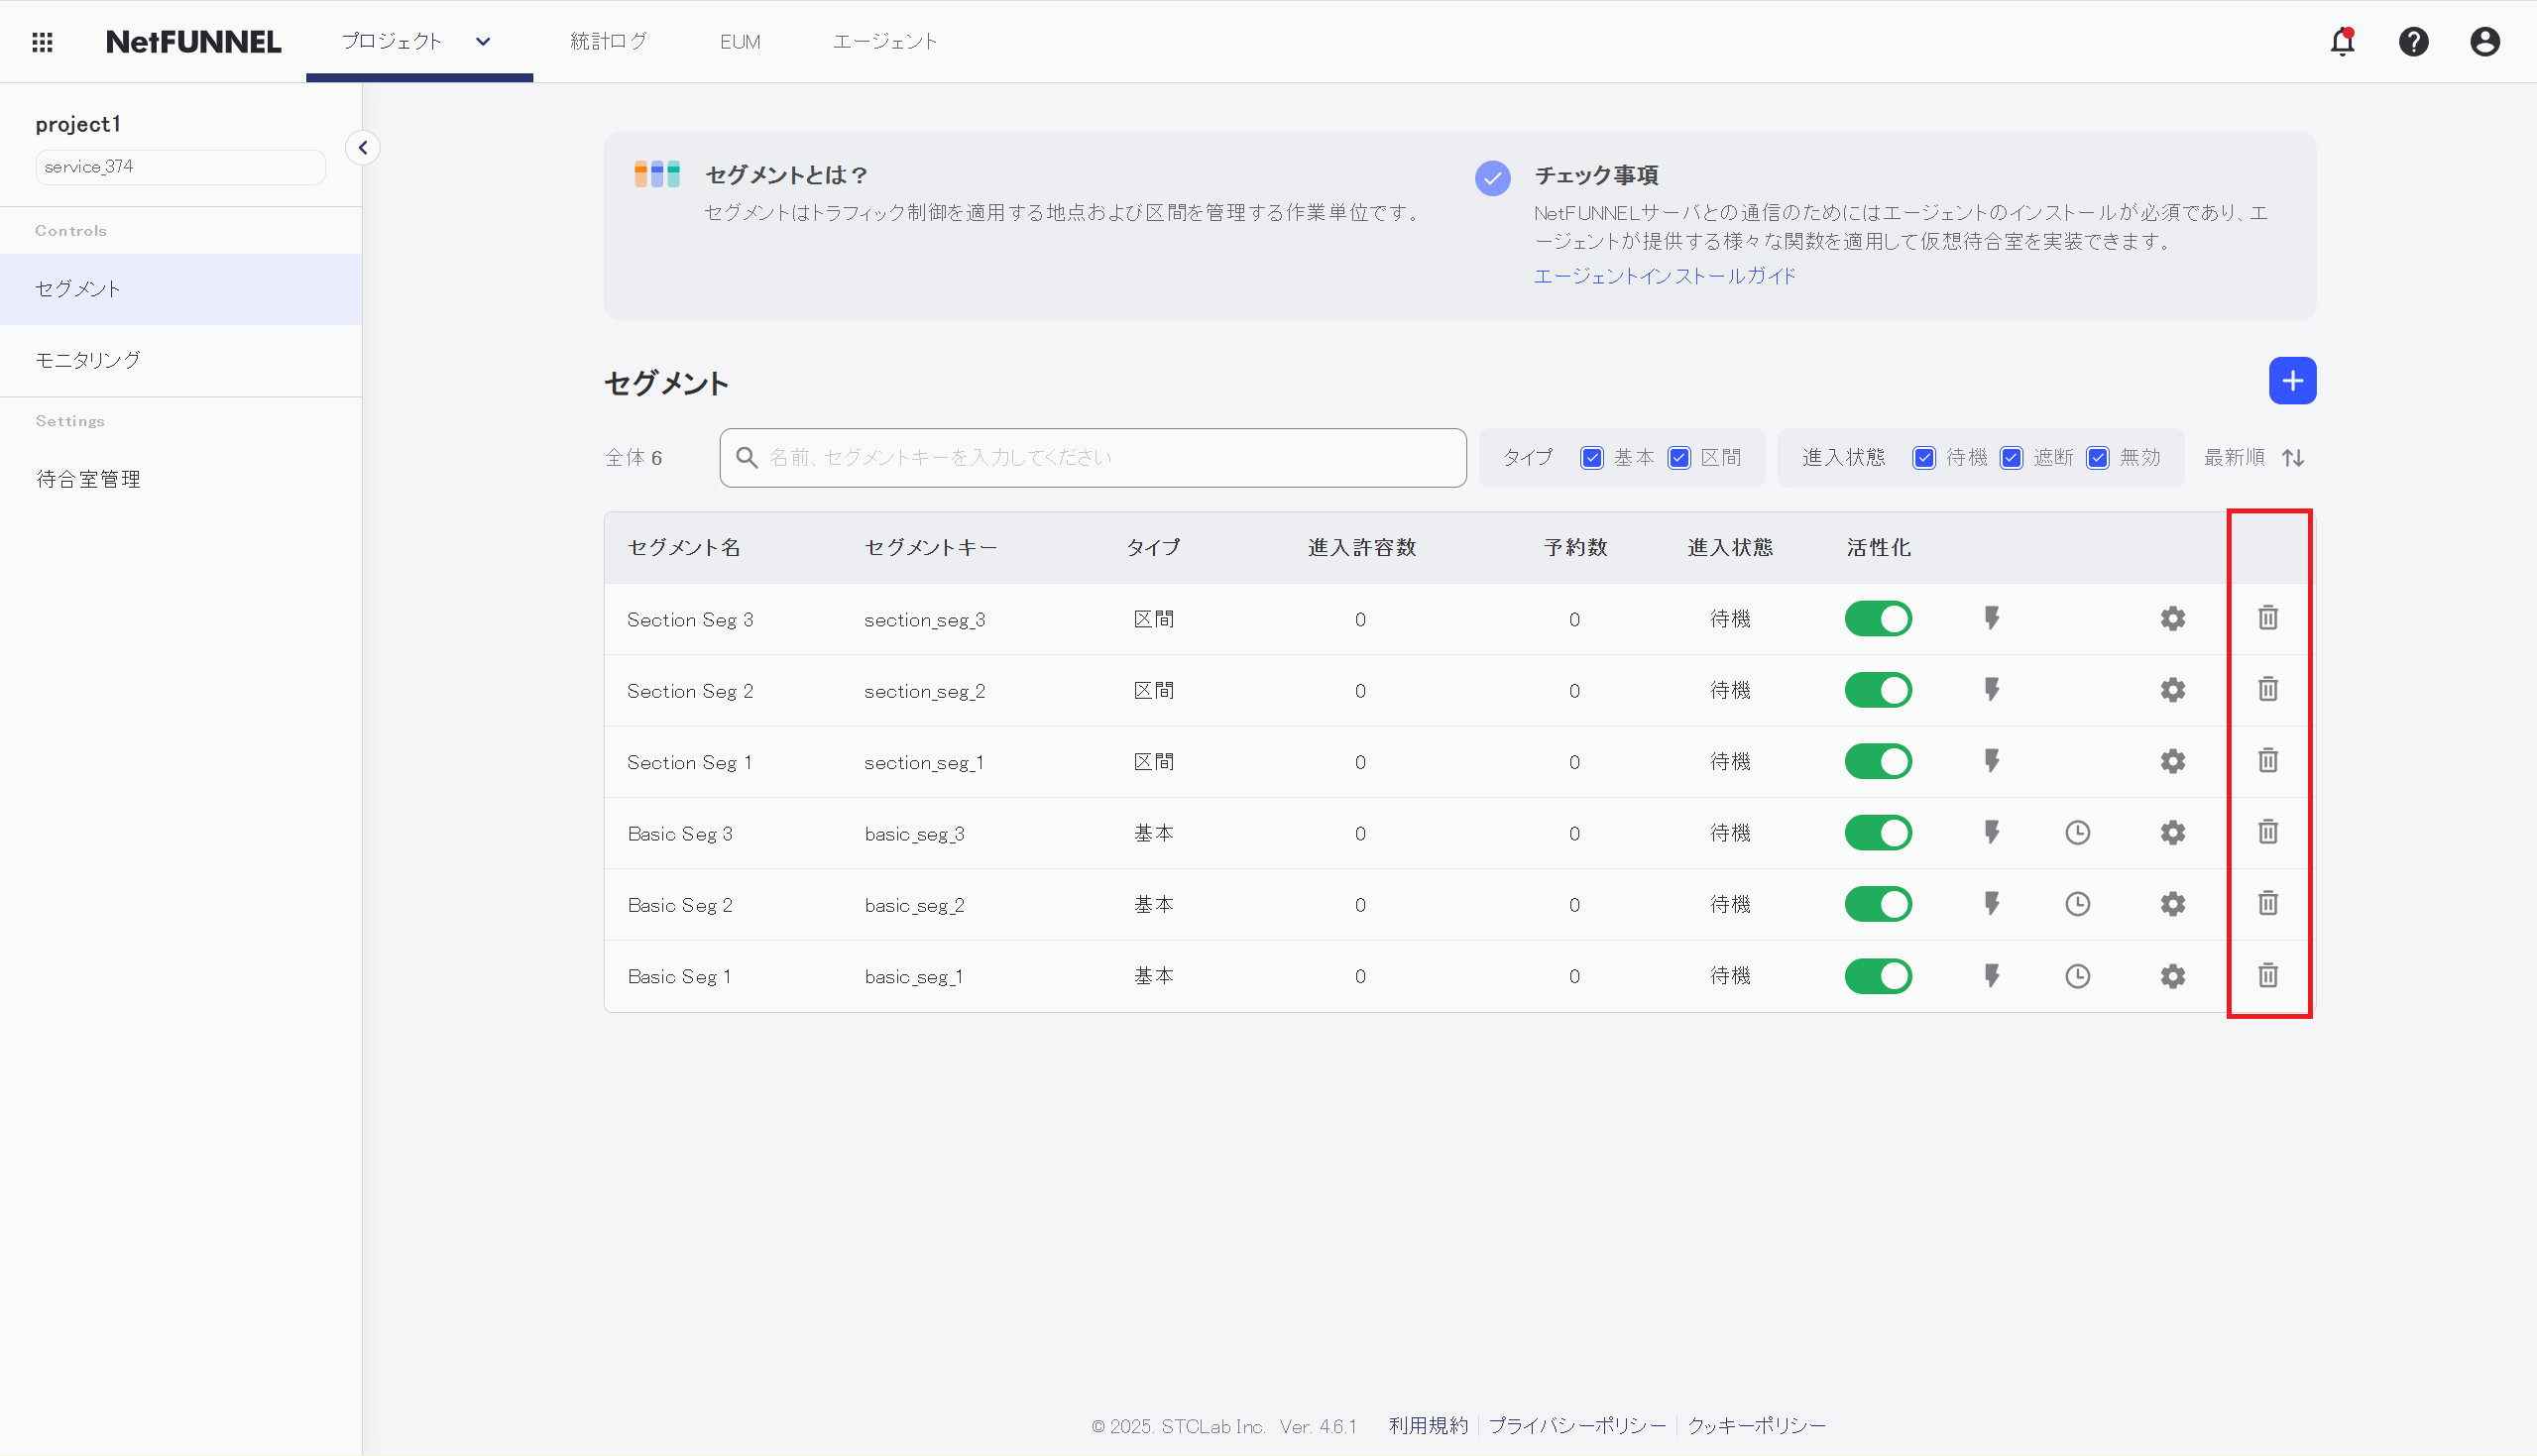The image size is (2537, 1456).
Task: Disable the Section Seg 2 activation toggle
Action: (x=1877, y=690)
